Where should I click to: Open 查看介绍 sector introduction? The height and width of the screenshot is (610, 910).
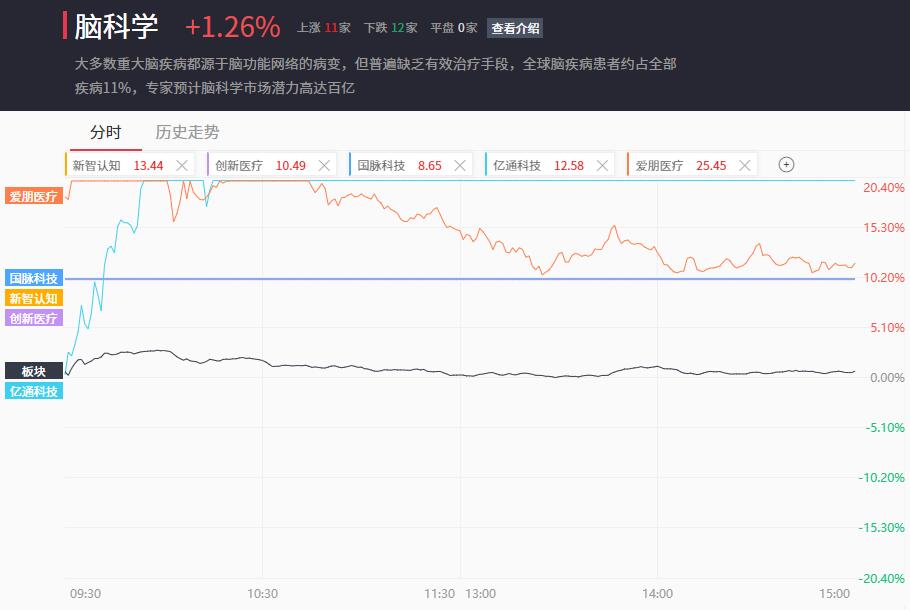point(515,28)
